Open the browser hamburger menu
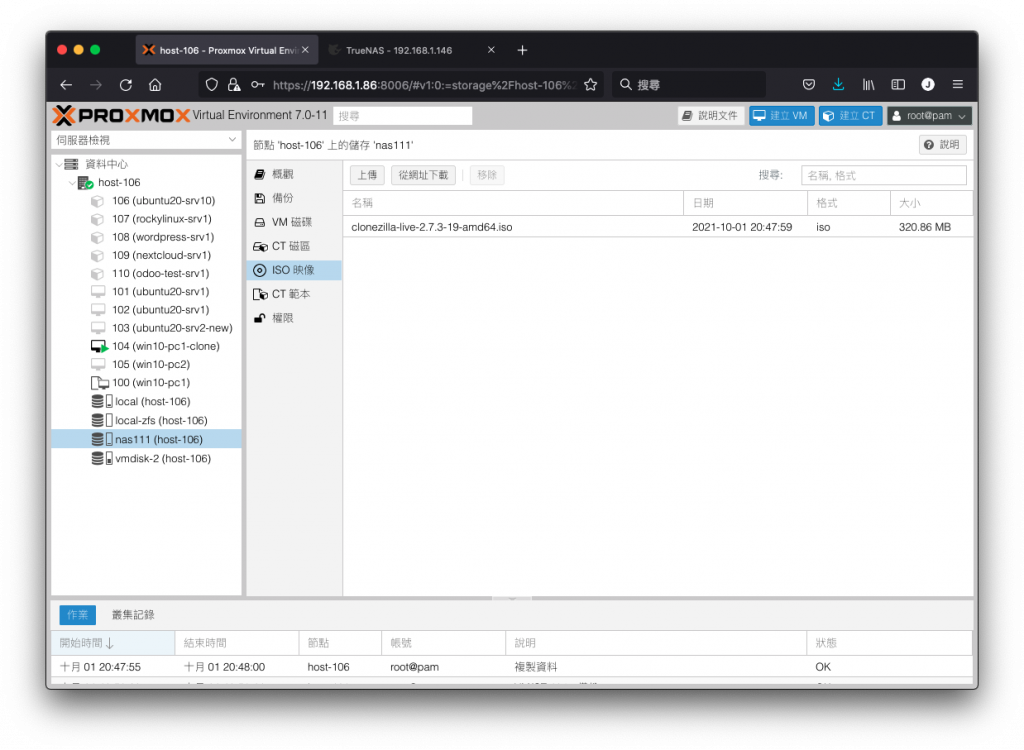1024x750 pixels. click(x=957, y=84)
